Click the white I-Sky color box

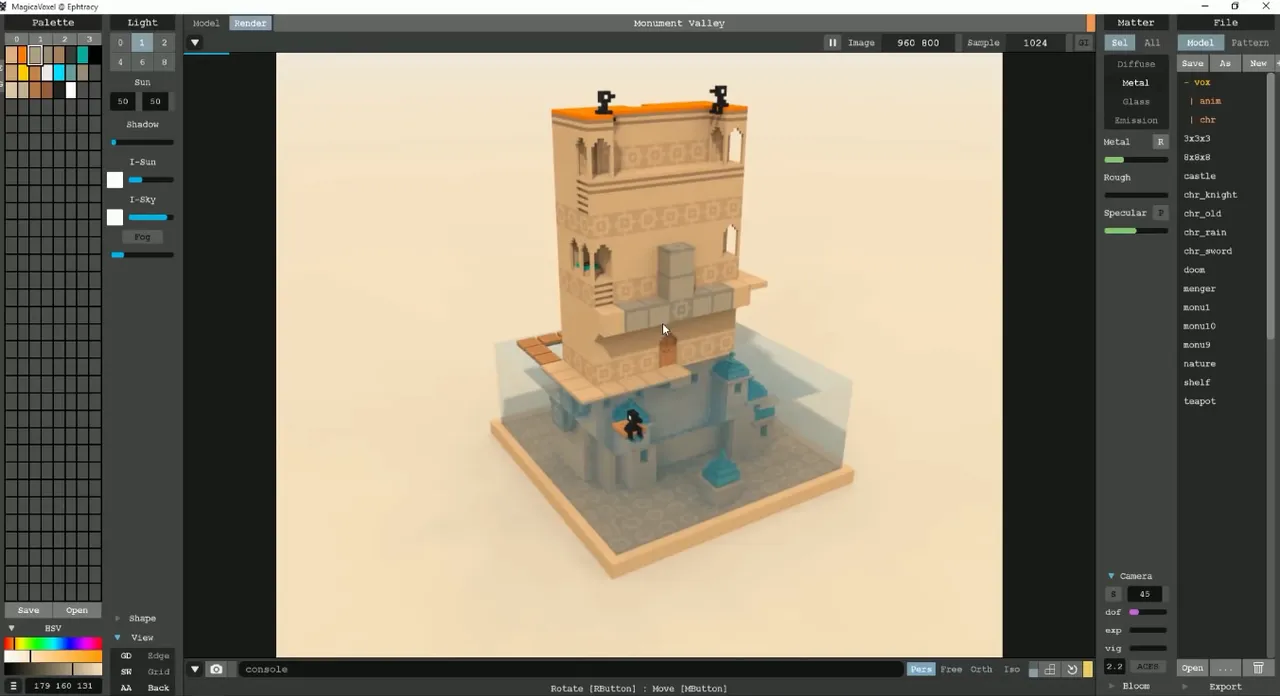[x=115, y=217]
